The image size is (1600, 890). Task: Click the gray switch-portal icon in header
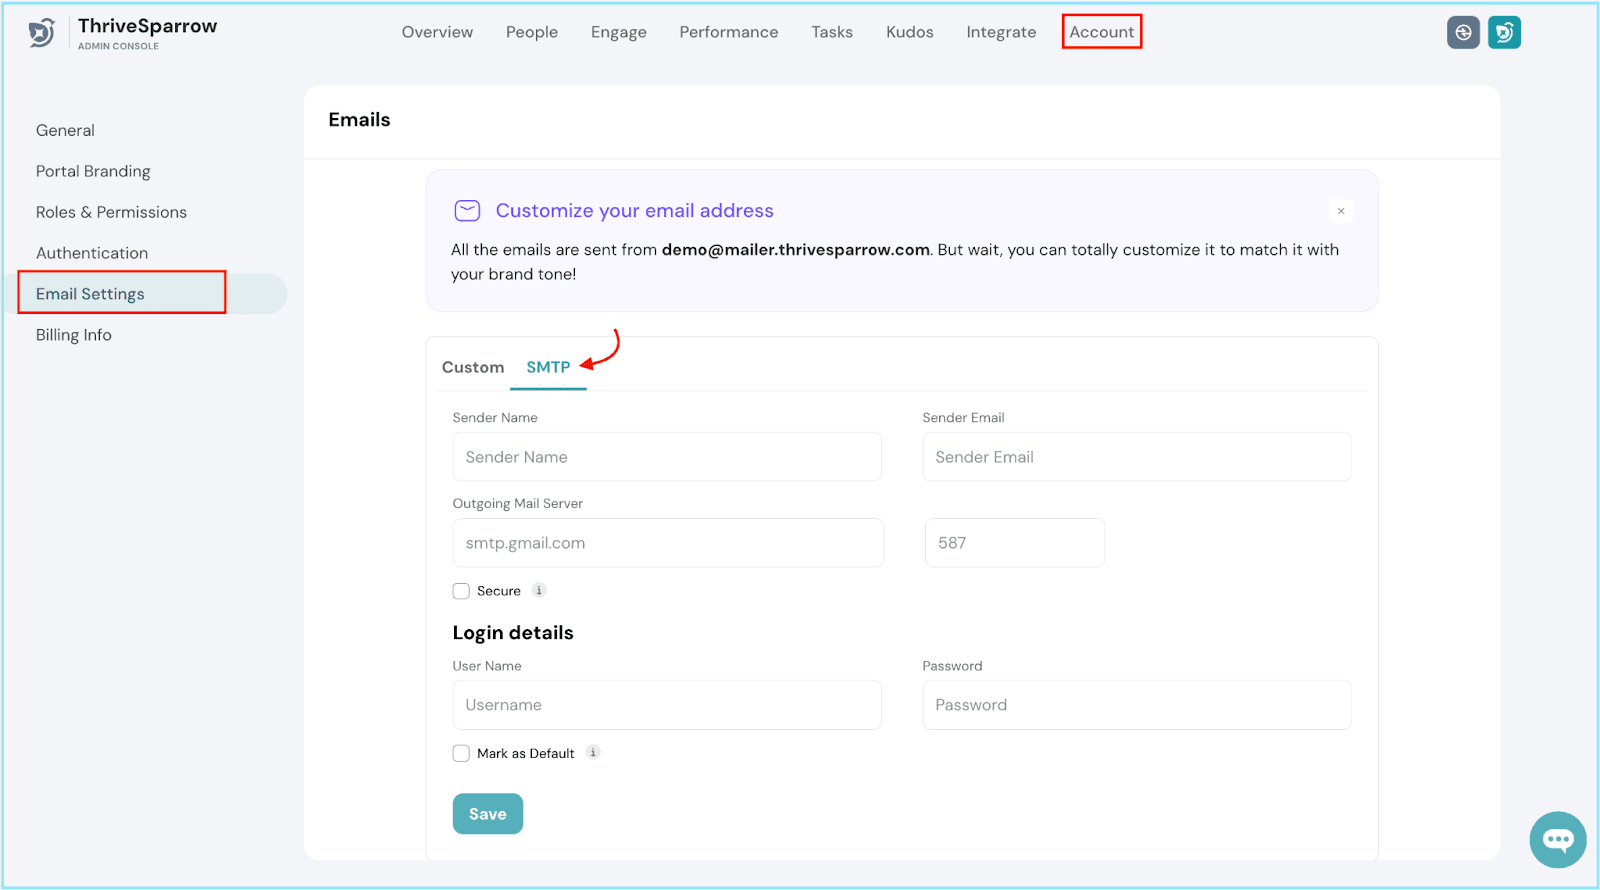[x=1462, y=32]
